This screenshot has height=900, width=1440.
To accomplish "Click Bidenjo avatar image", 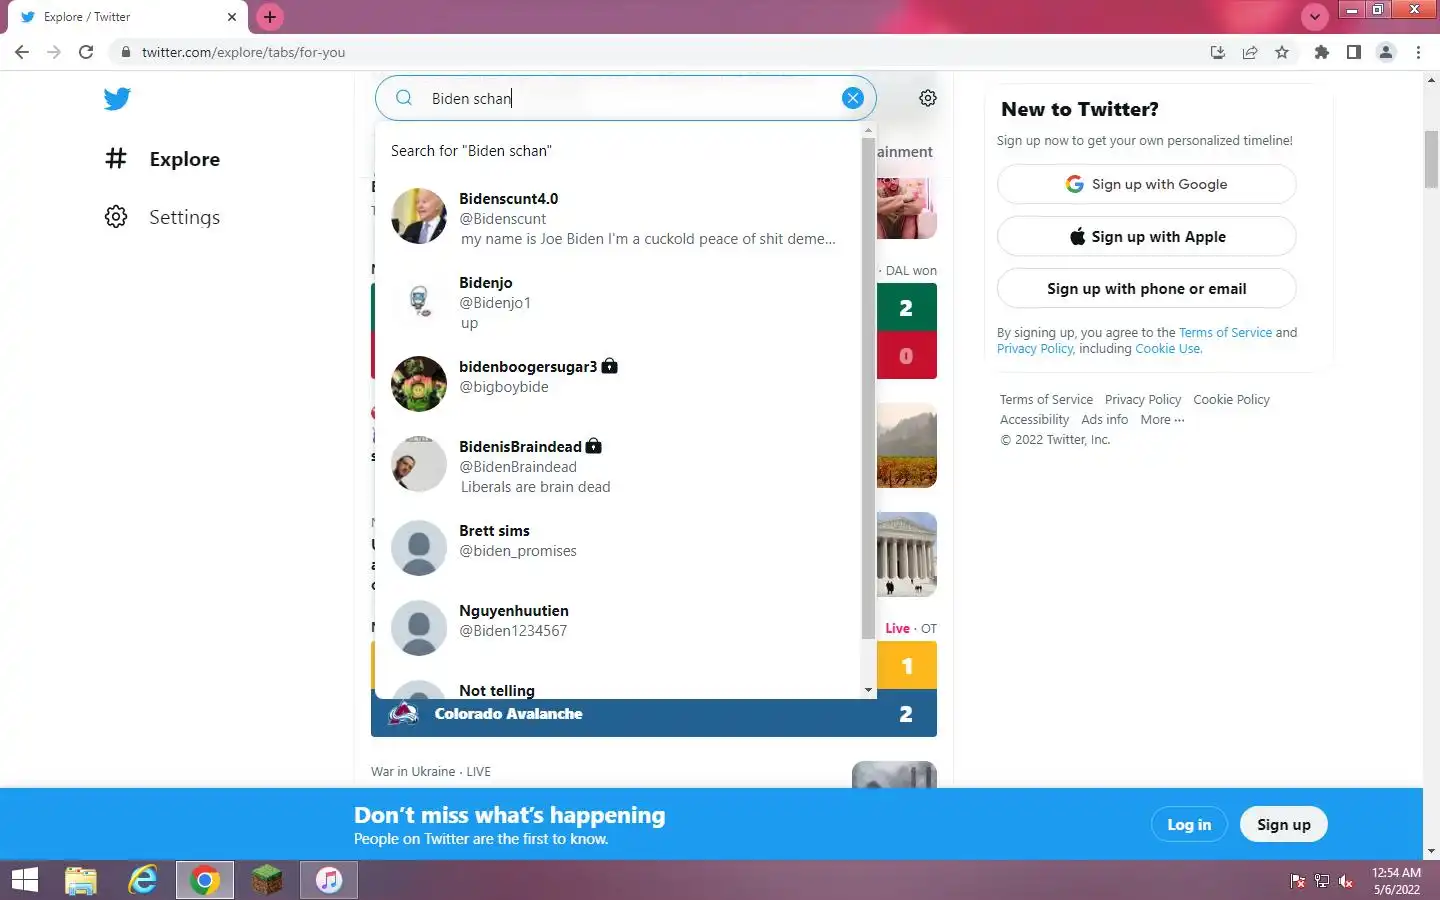I will tap(419, 300).
